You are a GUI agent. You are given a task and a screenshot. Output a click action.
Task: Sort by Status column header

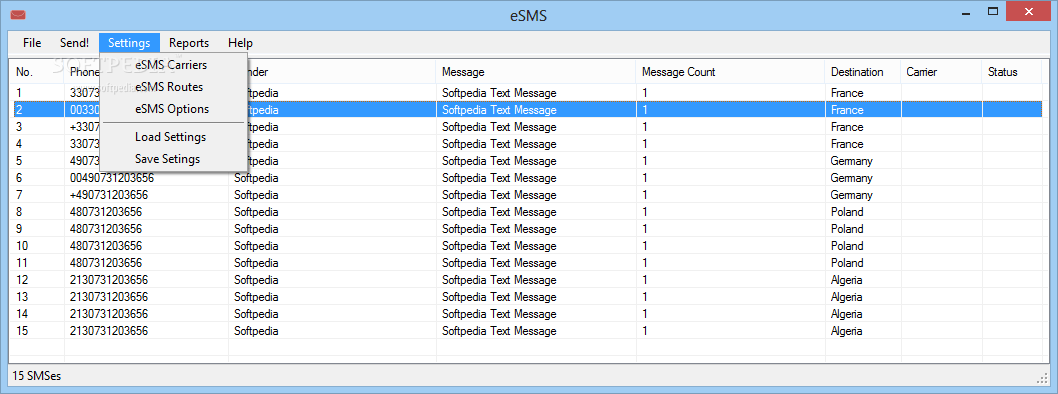[1011, 72]
